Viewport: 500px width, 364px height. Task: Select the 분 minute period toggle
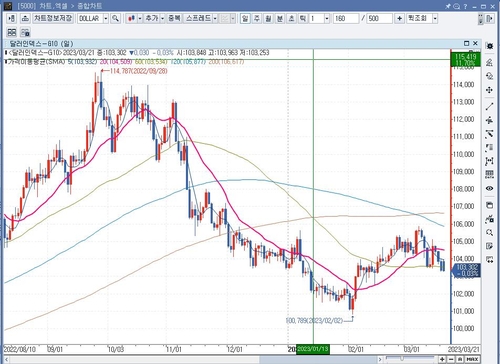(280, 18)
